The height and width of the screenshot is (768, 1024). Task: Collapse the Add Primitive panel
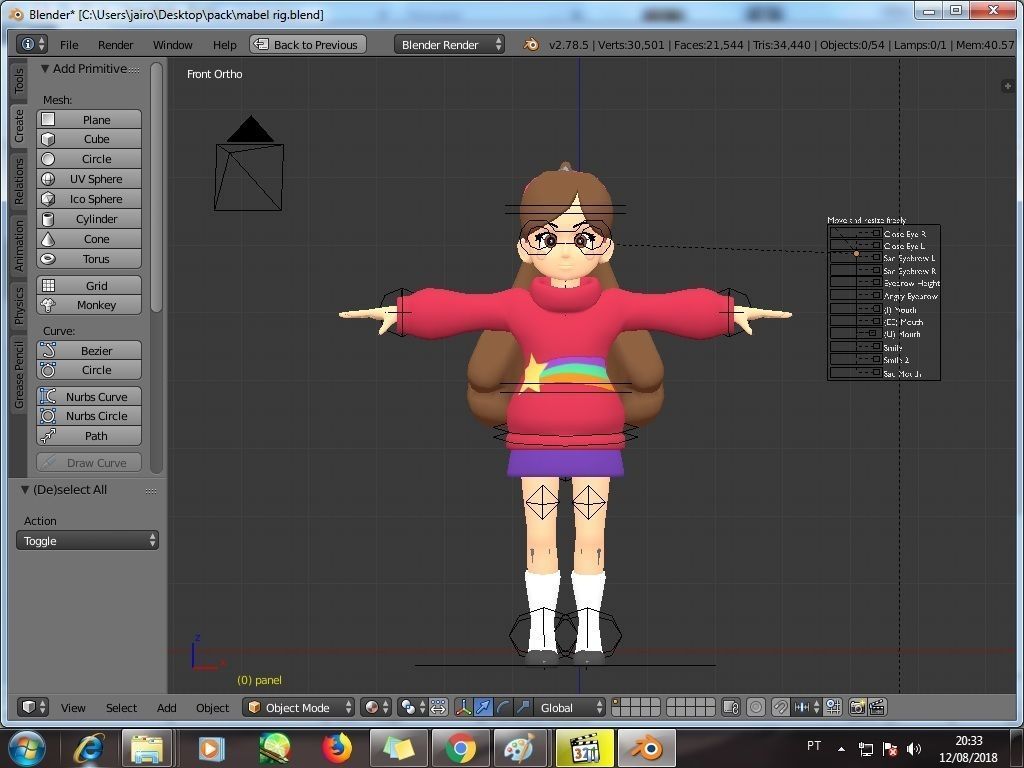45,69
